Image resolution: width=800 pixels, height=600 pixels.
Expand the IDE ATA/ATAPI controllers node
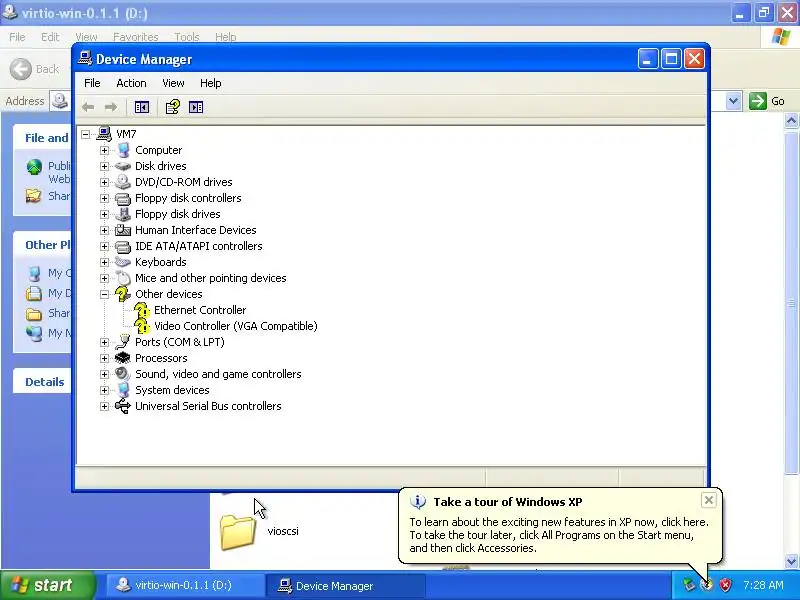tap(105, 246)
